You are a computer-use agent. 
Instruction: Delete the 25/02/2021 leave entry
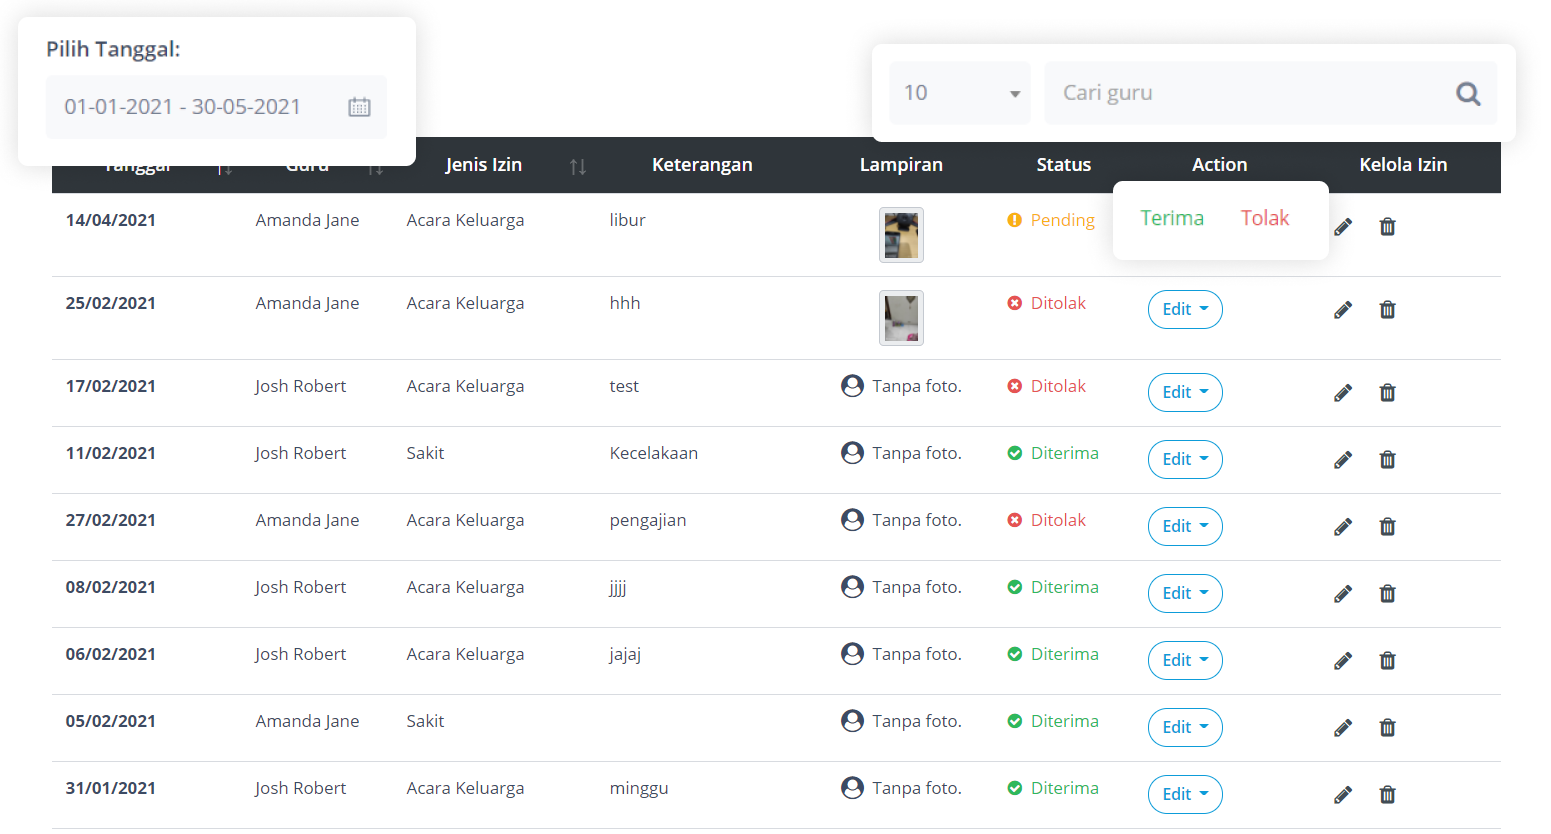point(1387,310)
